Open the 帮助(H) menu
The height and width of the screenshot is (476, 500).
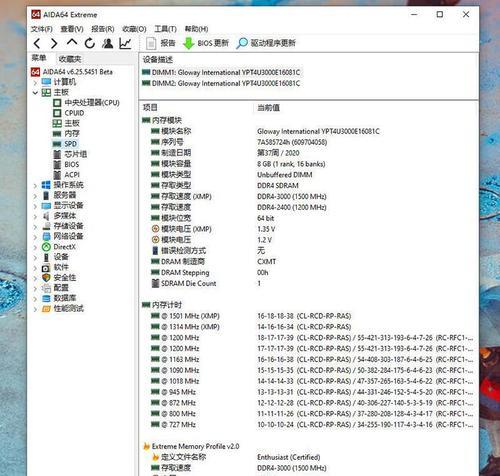[196, 29]
